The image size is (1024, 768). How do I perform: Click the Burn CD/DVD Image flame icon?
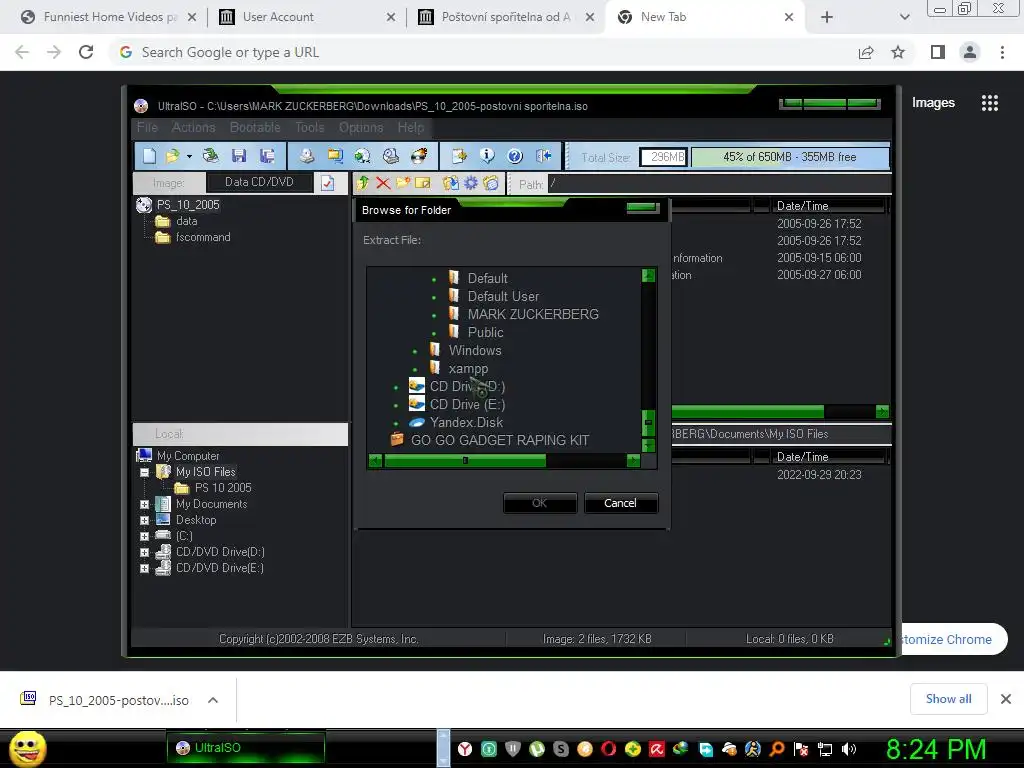pos(419,155)
